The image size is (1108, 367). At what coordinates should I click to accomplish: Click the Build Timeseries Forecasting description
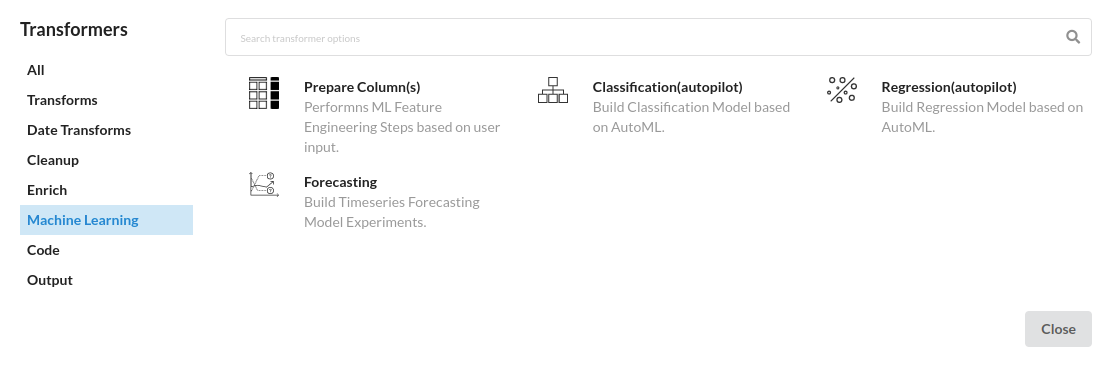tap(391, 212)
